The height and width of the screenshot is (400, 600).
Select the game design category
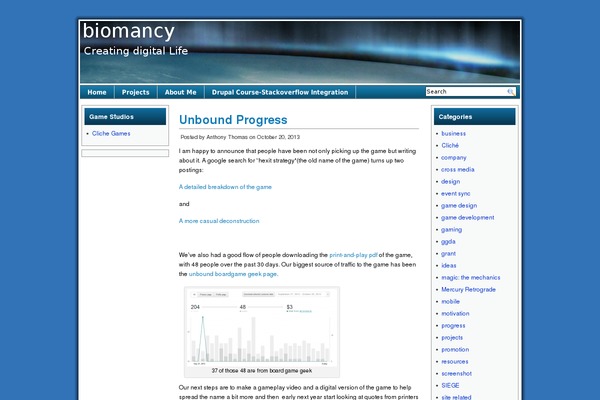tap(459, 206)
